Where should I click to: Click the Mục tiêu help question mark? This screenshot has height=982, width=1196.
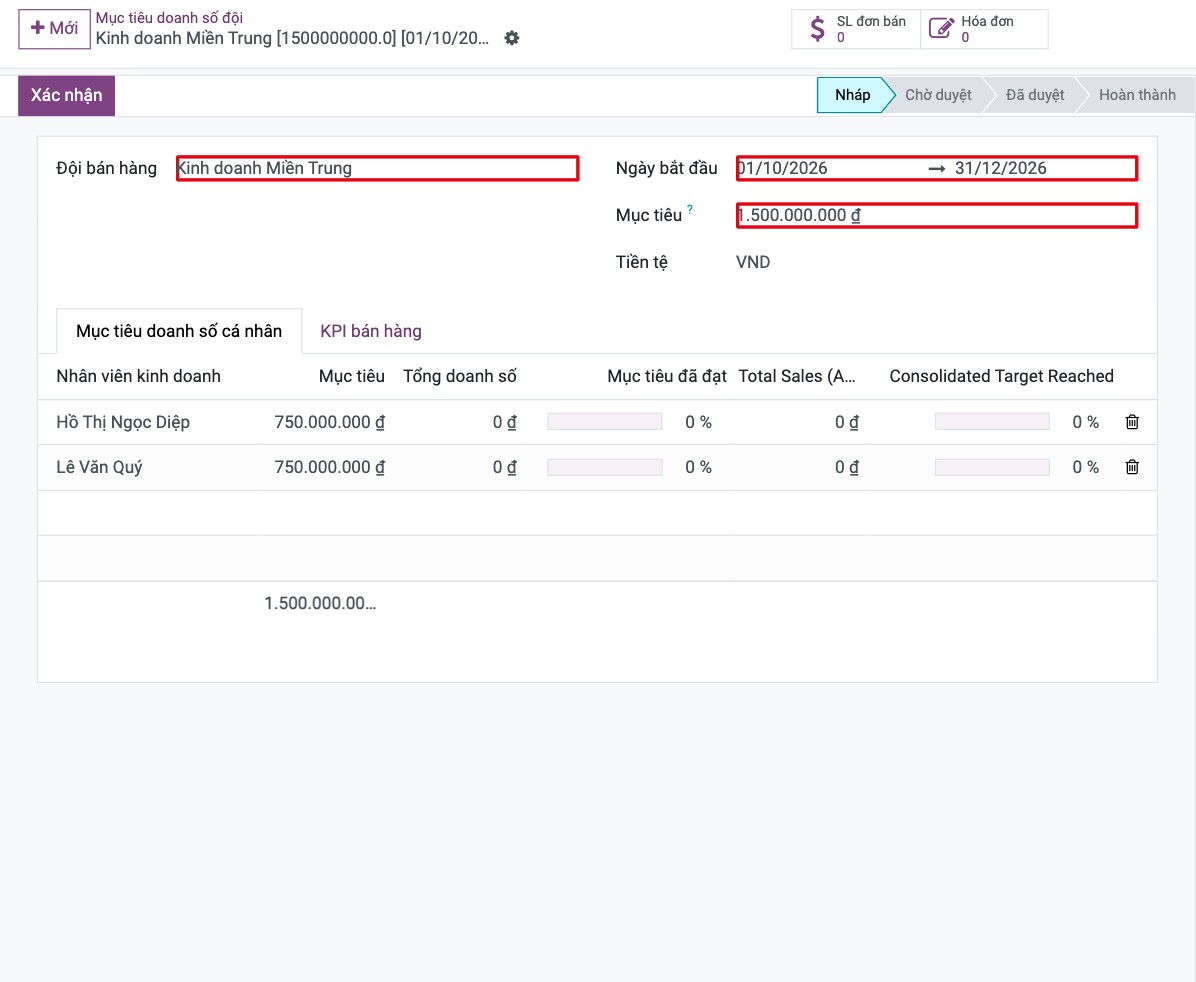pyautogui.click(x=690, y=209)
